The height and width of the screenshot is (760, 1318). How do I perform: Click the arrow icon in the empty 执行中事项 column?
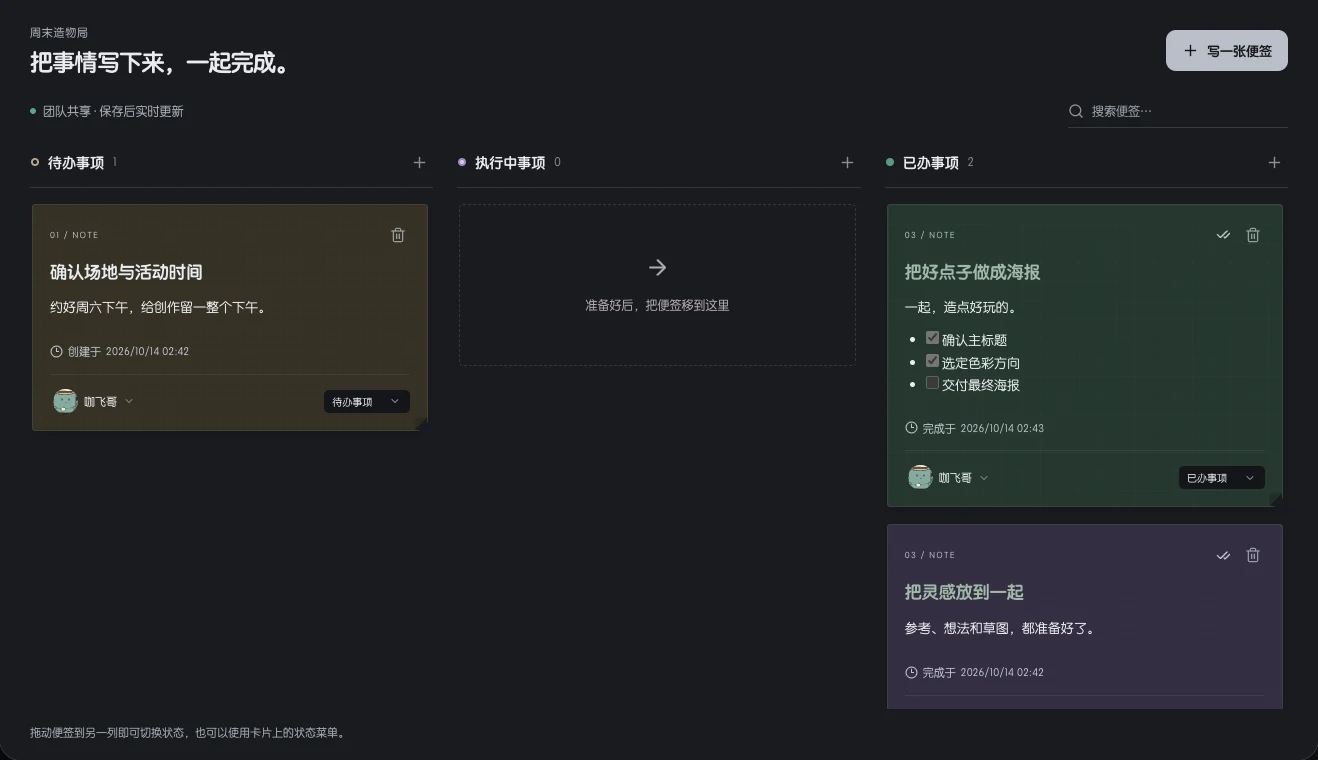[657, 267]
